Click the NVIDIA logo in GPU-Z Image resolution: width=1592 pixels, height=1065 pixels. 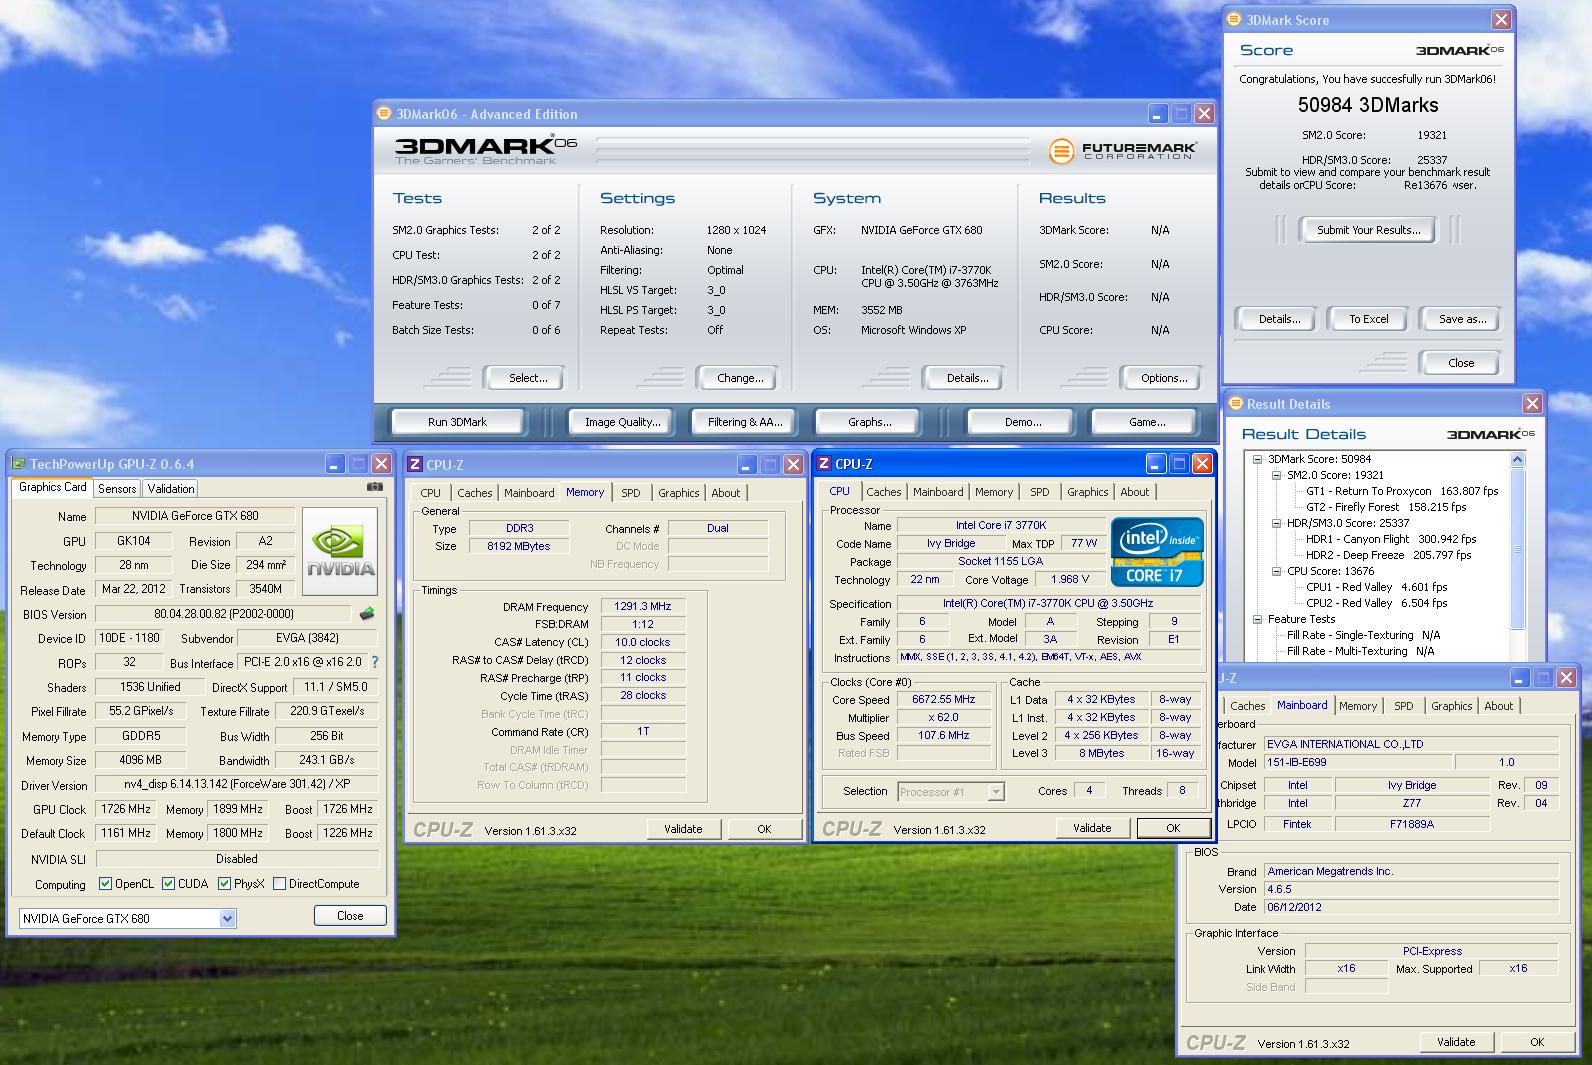point(340,551)
